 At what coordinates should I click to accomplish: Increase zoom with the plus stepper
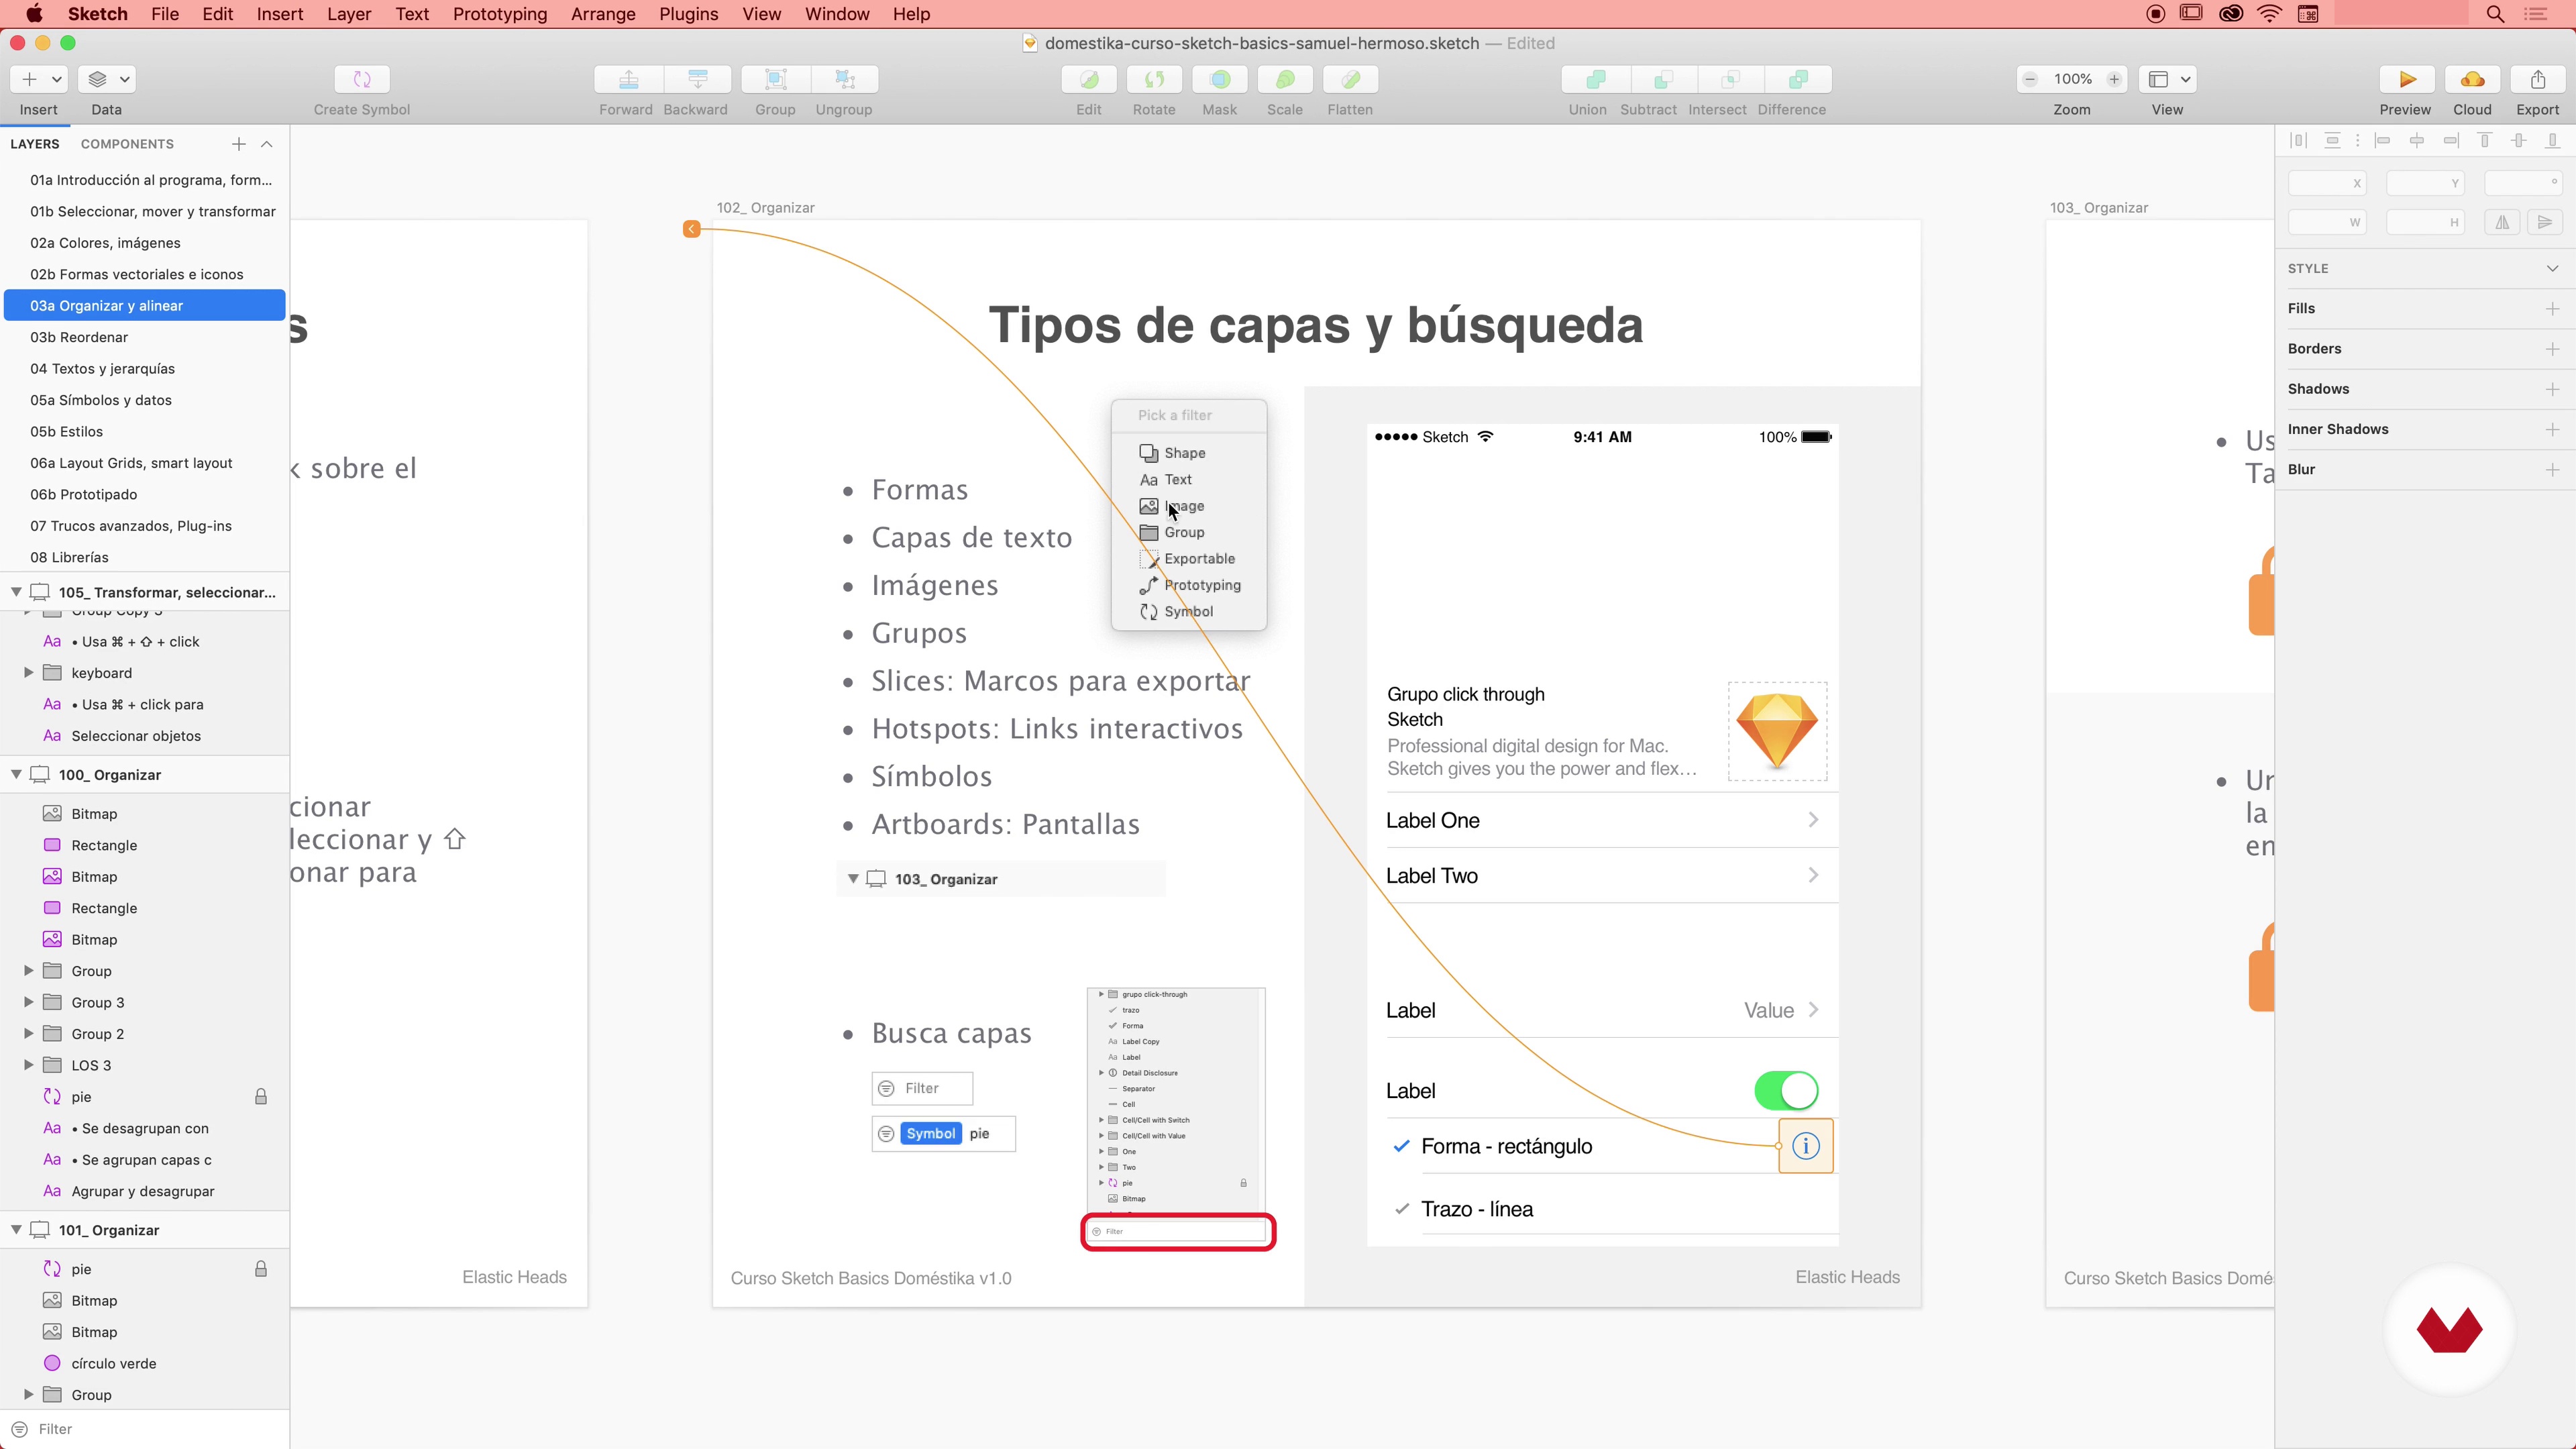pyautogui.click(x=2114, y=79)
